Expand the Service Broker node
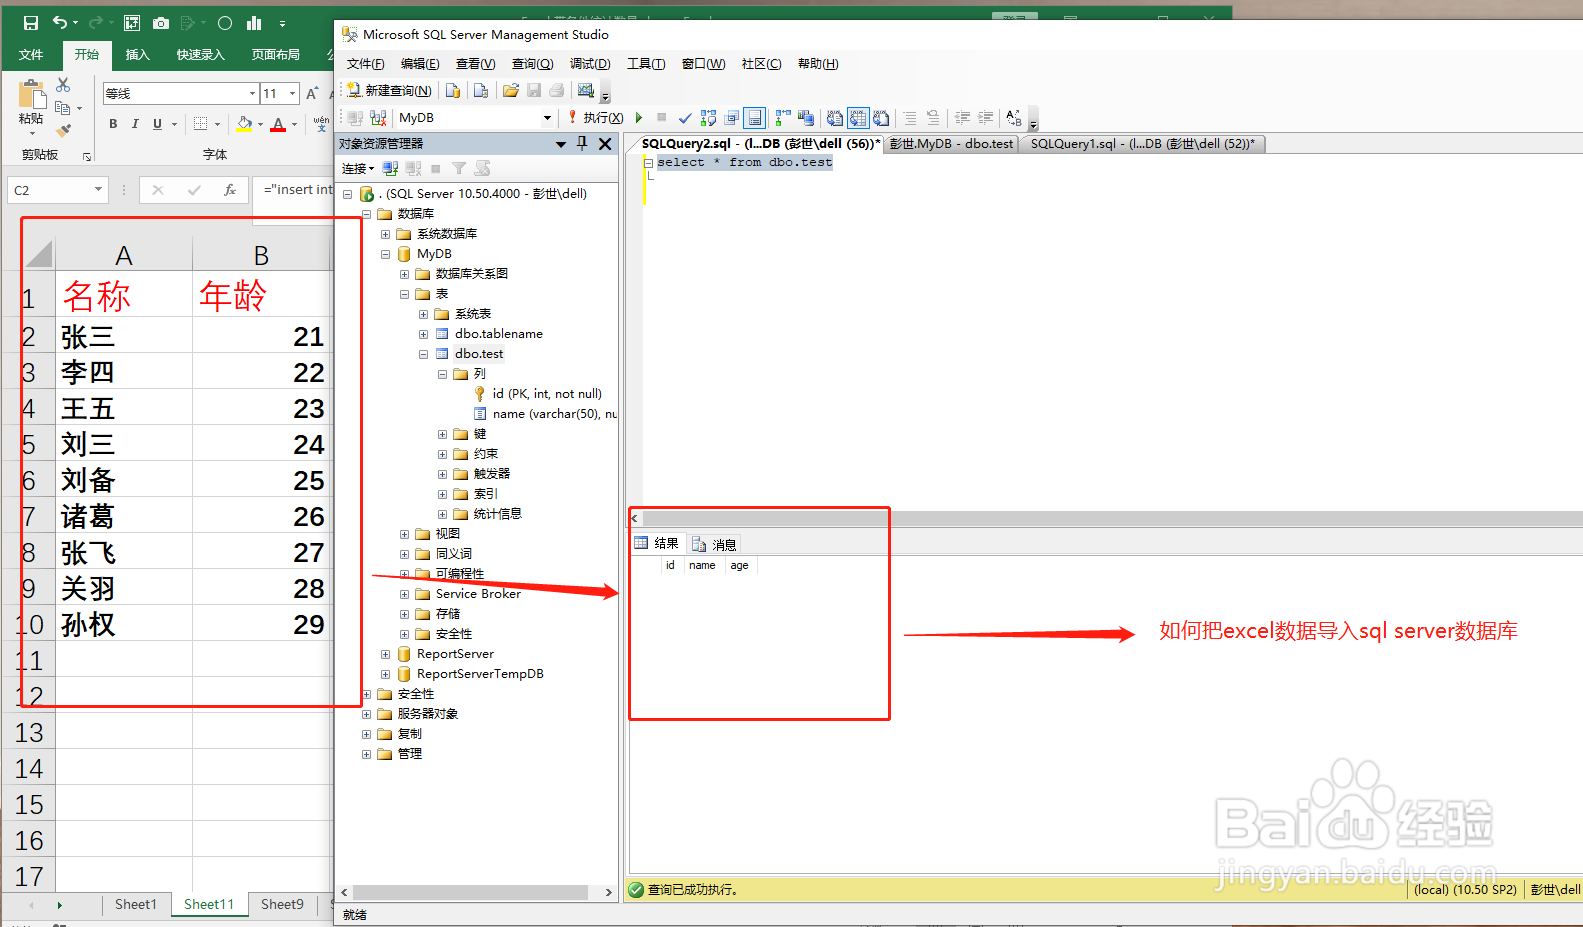 404,594
